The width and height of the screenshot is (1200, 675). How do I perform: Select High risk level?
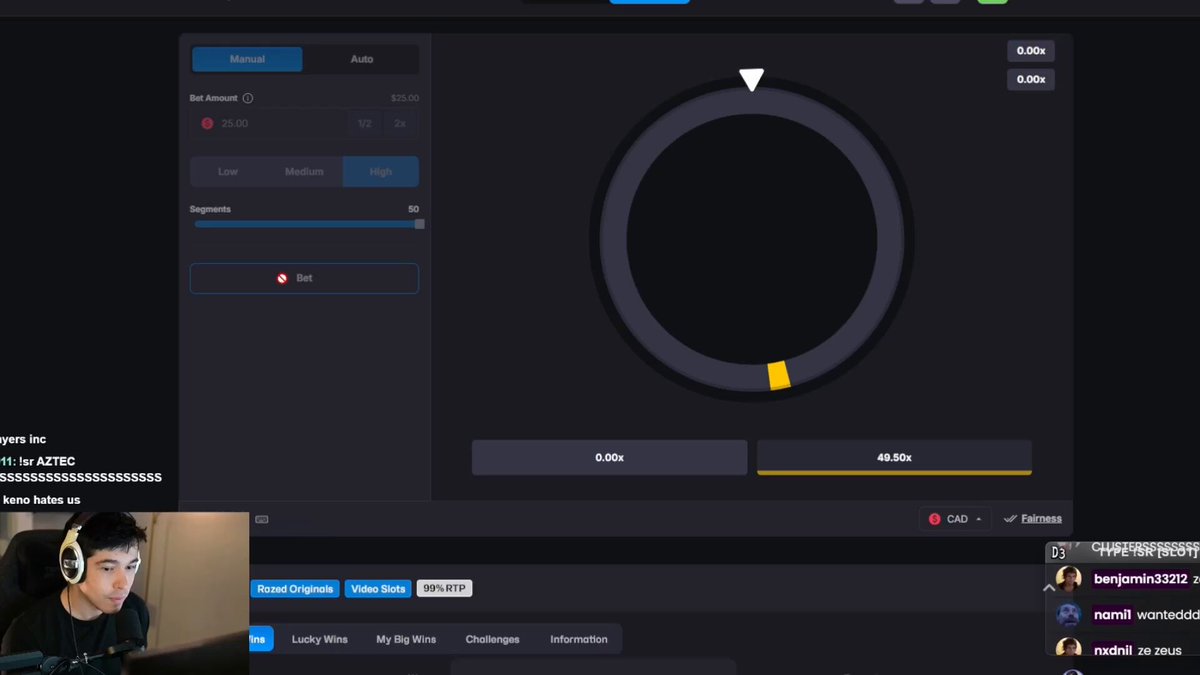(x=381, y=171)
